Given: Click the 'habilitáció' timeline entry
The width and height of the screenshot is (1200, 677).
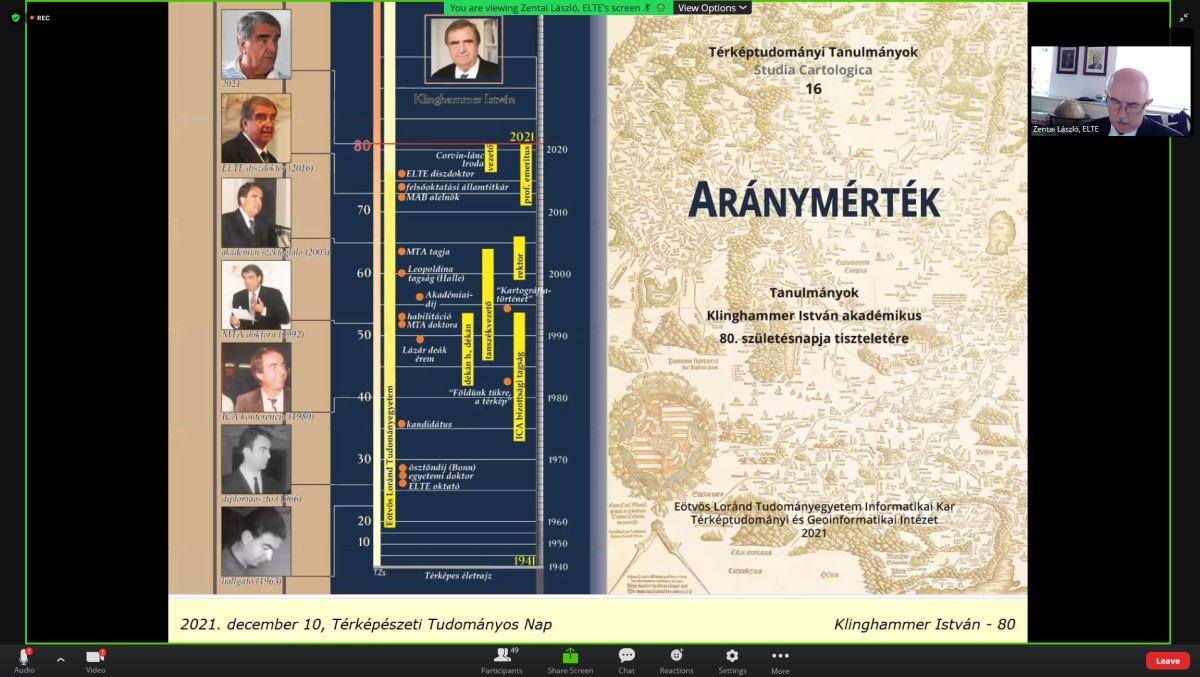Looking at the screenshot, I should coord(429,316).
